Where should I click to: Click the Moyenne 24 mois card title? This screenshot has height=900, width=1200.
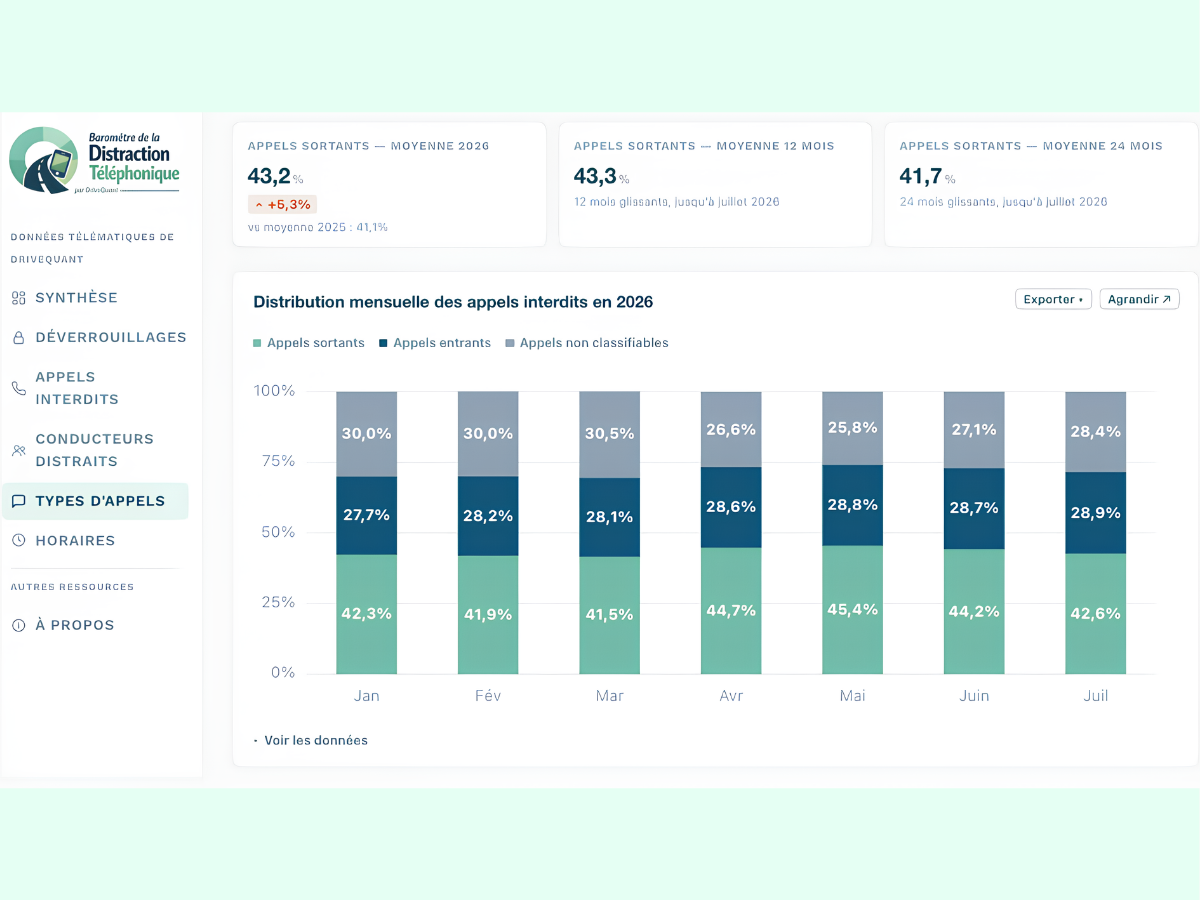[1031, 146]
